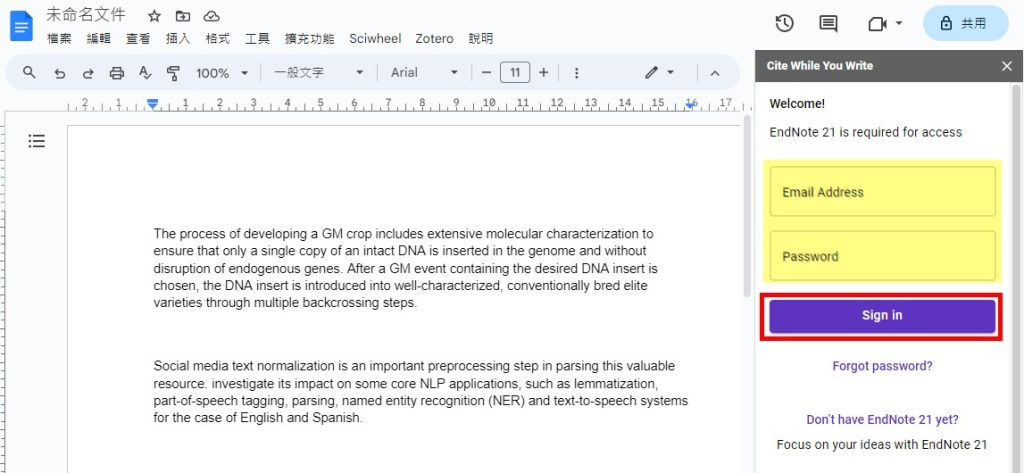The height and width of the screenshot is (473, 1024).
Task: Redo the last action
Action: coord(88,73)
